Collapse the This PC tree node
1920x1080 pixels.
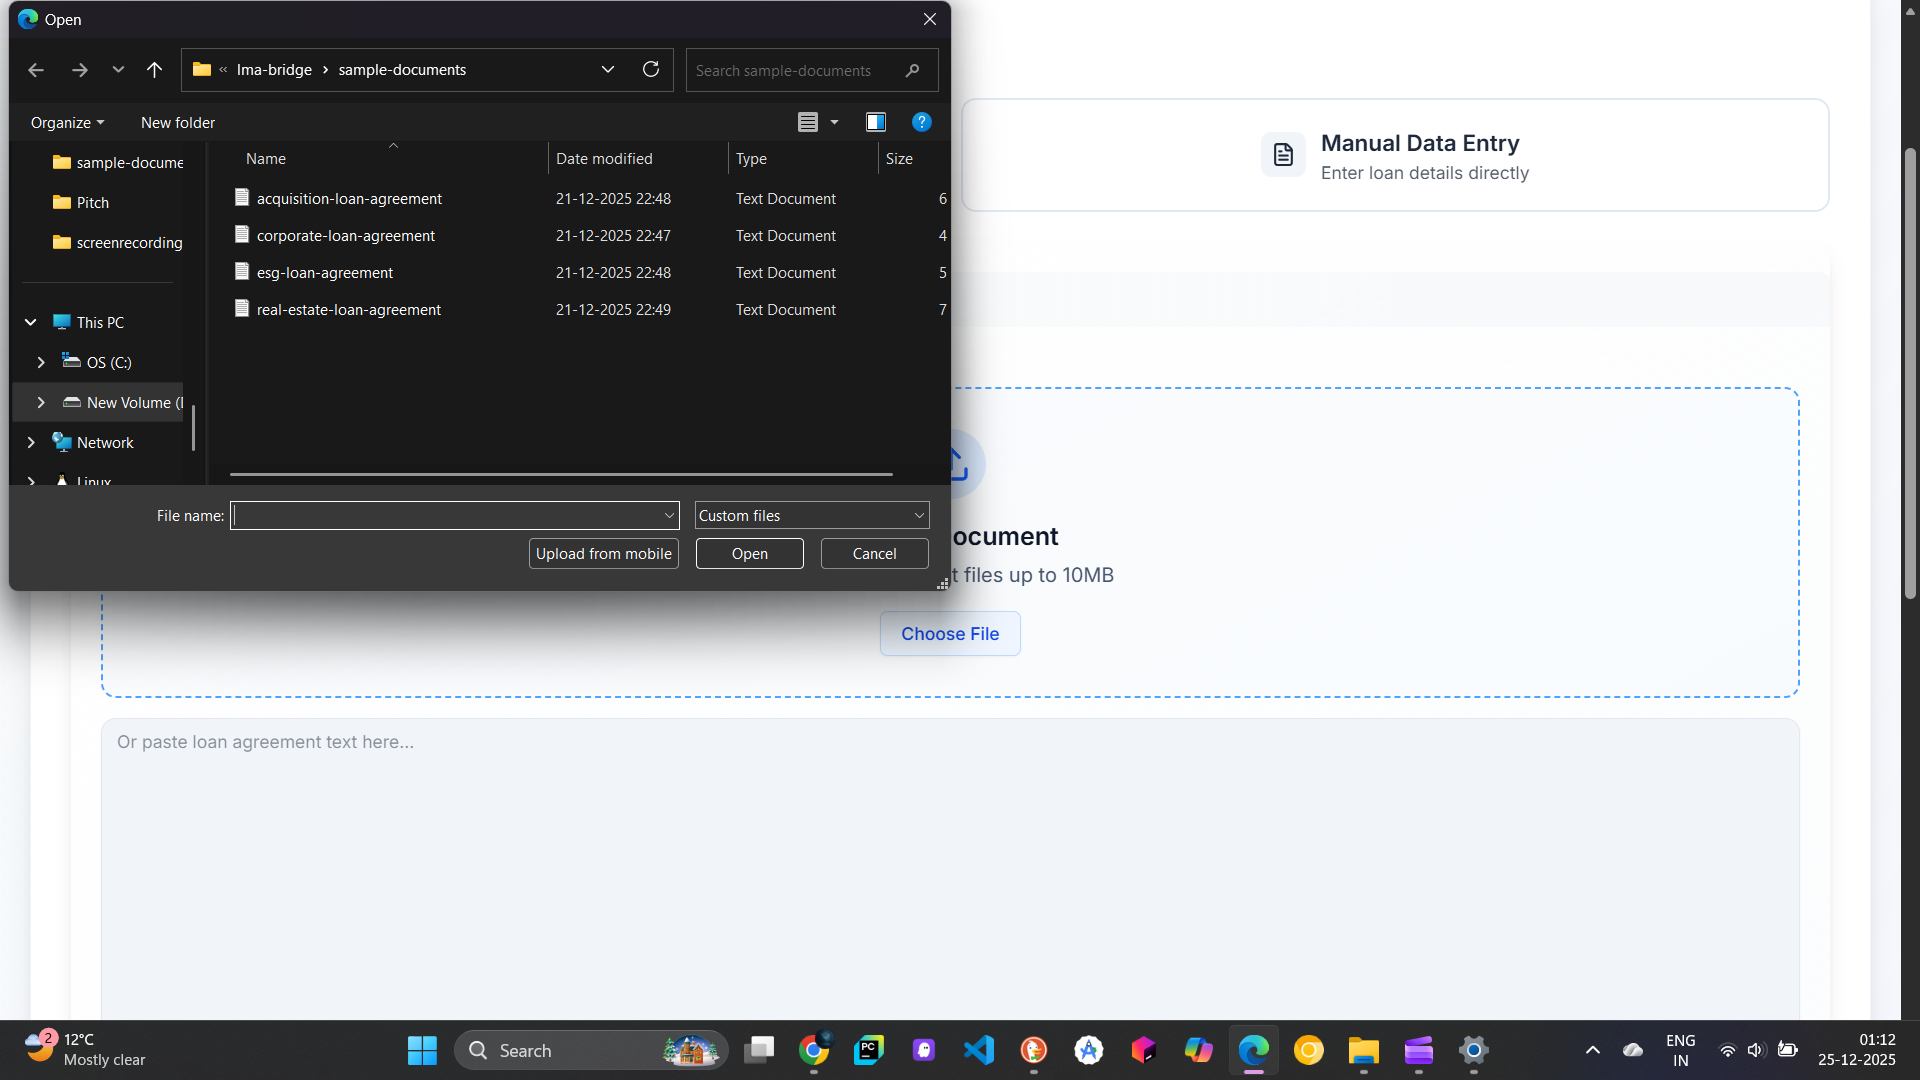[x=31, y=322]
